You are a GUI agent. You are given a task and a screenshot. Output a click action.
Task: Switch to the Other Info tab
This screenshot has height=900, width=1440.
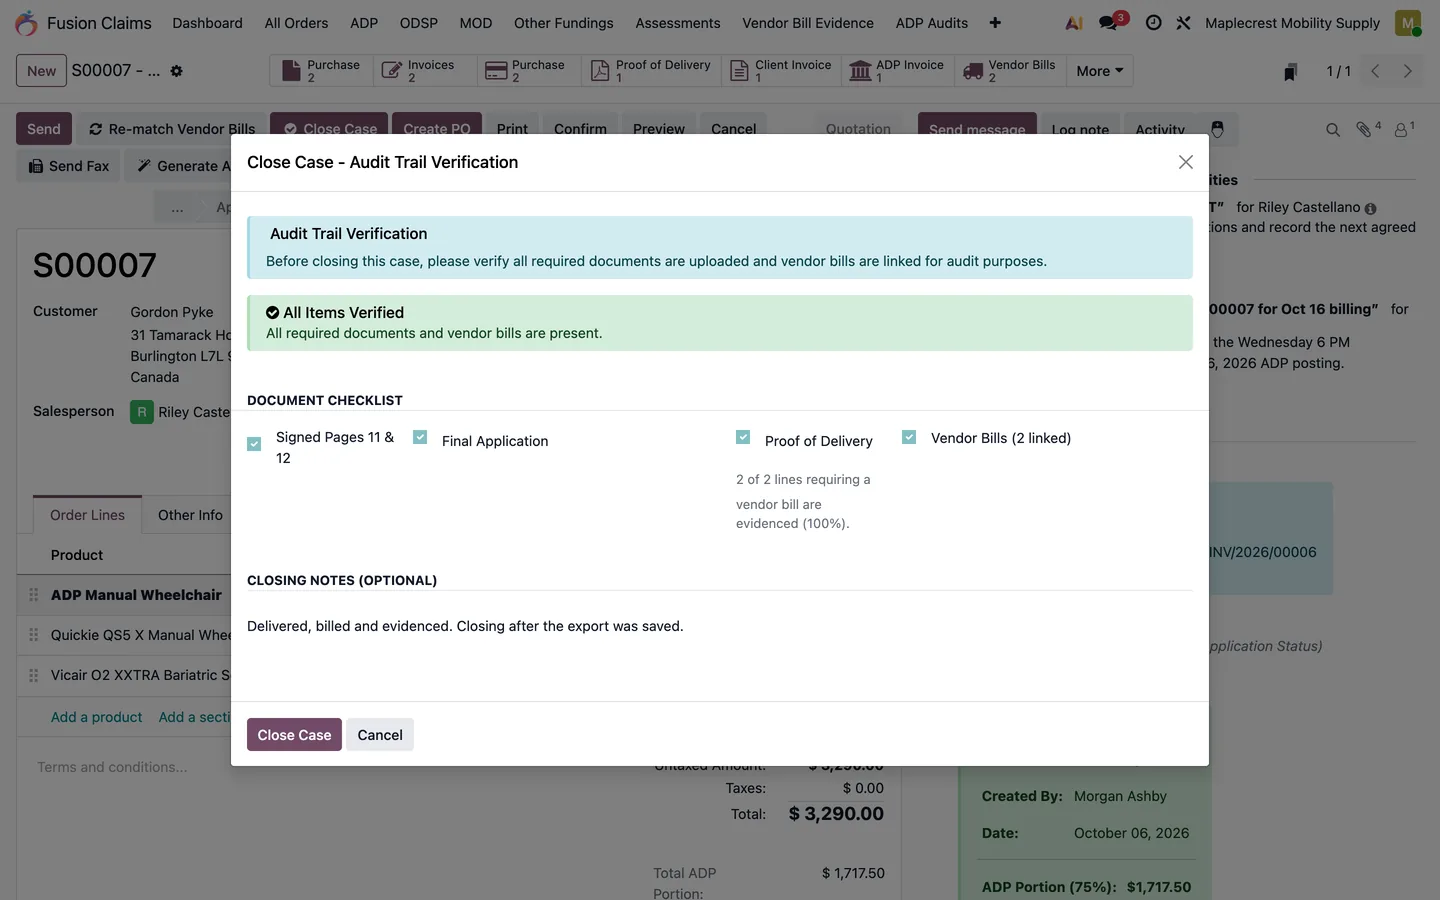pos(190,515)
